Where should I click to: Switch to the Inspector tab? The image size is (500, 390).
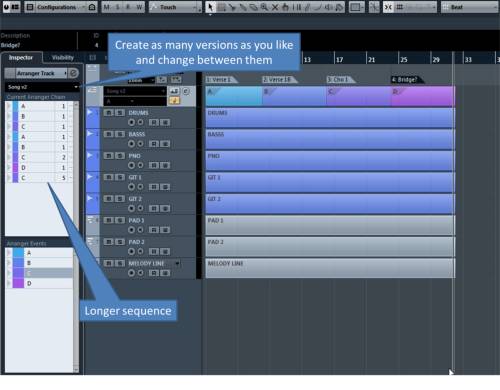21,57
